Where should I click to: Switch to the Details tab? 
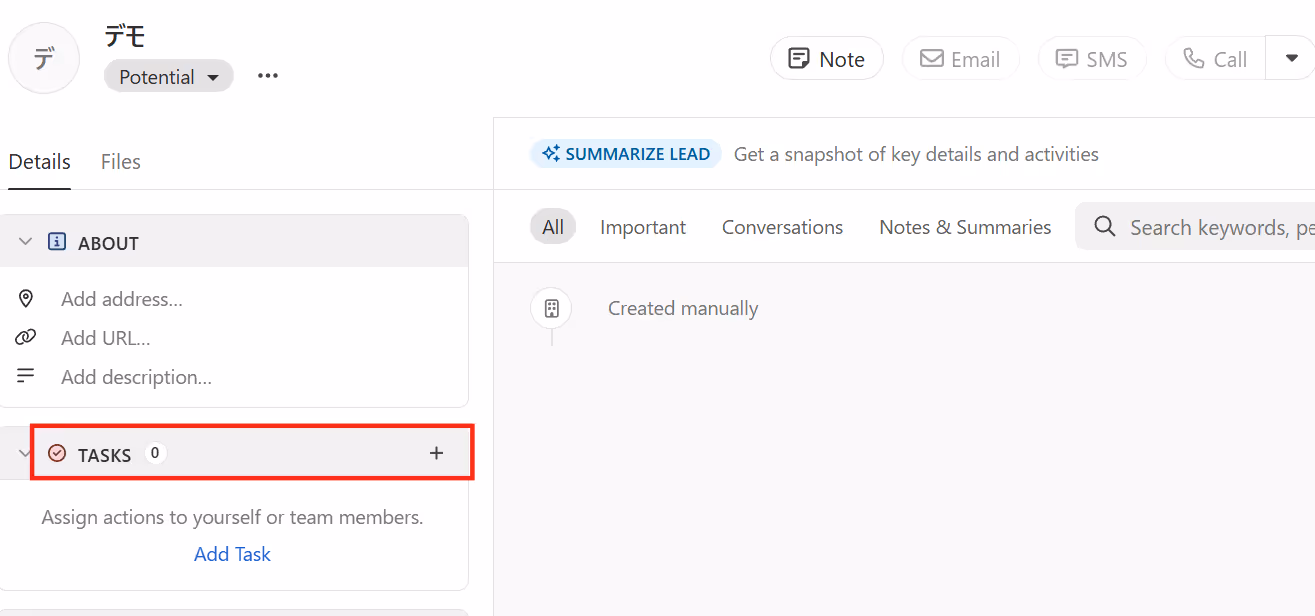click(40, 162)
